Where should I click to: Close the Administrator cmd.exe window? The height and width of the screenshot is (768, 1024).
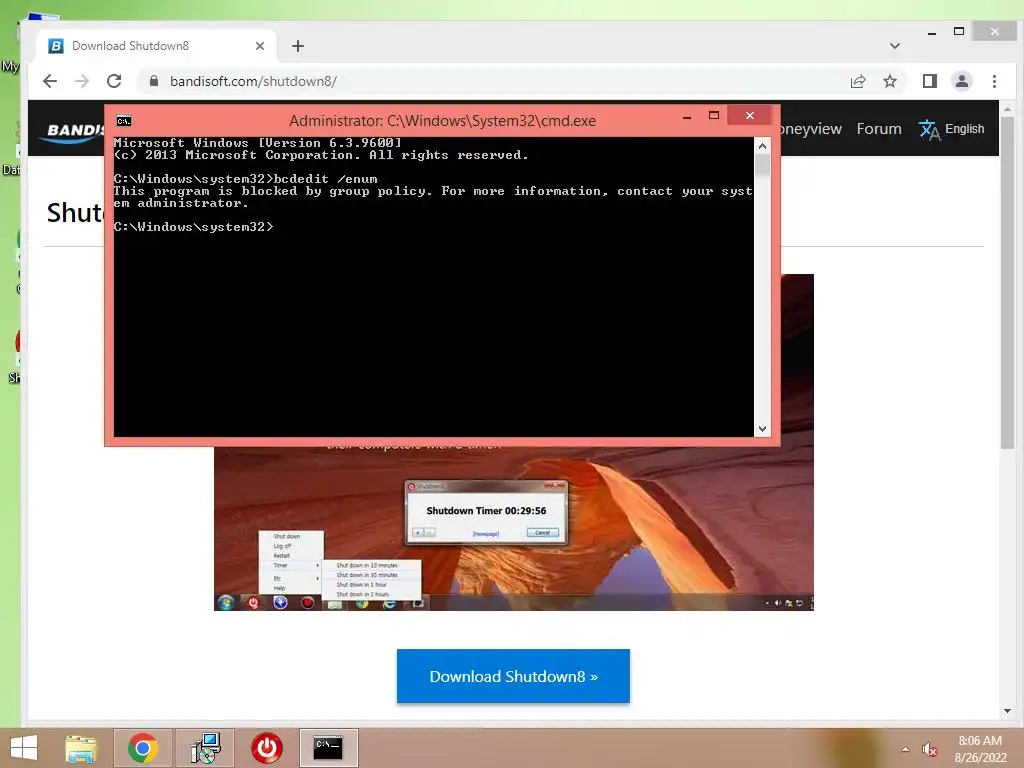tap(750, 116)
